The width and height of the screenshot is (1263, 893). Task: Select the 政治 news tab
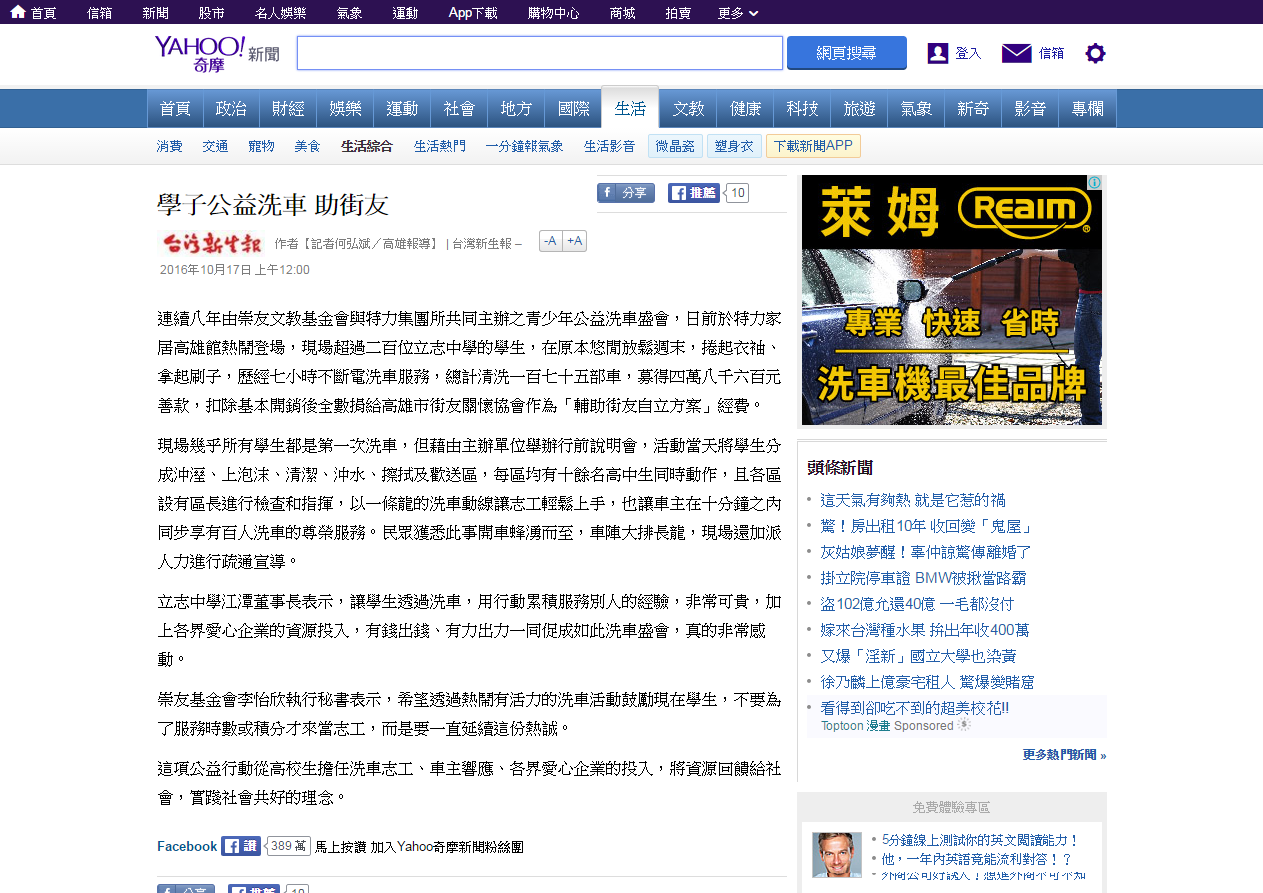pyautogui.click(x=231, y=109)
